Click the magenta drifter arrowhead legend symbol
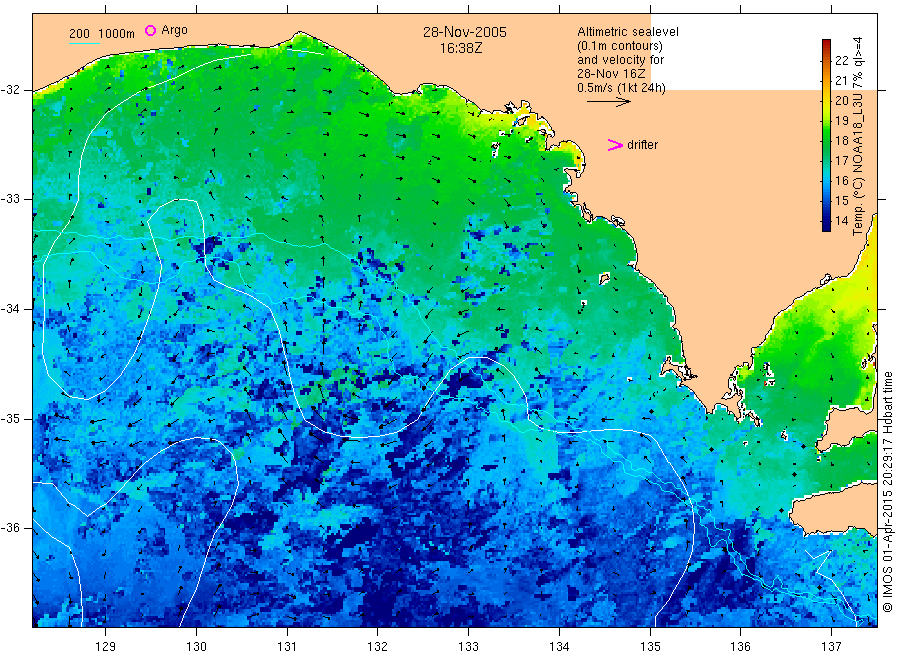Screen dimensions: 900x660 615,145
